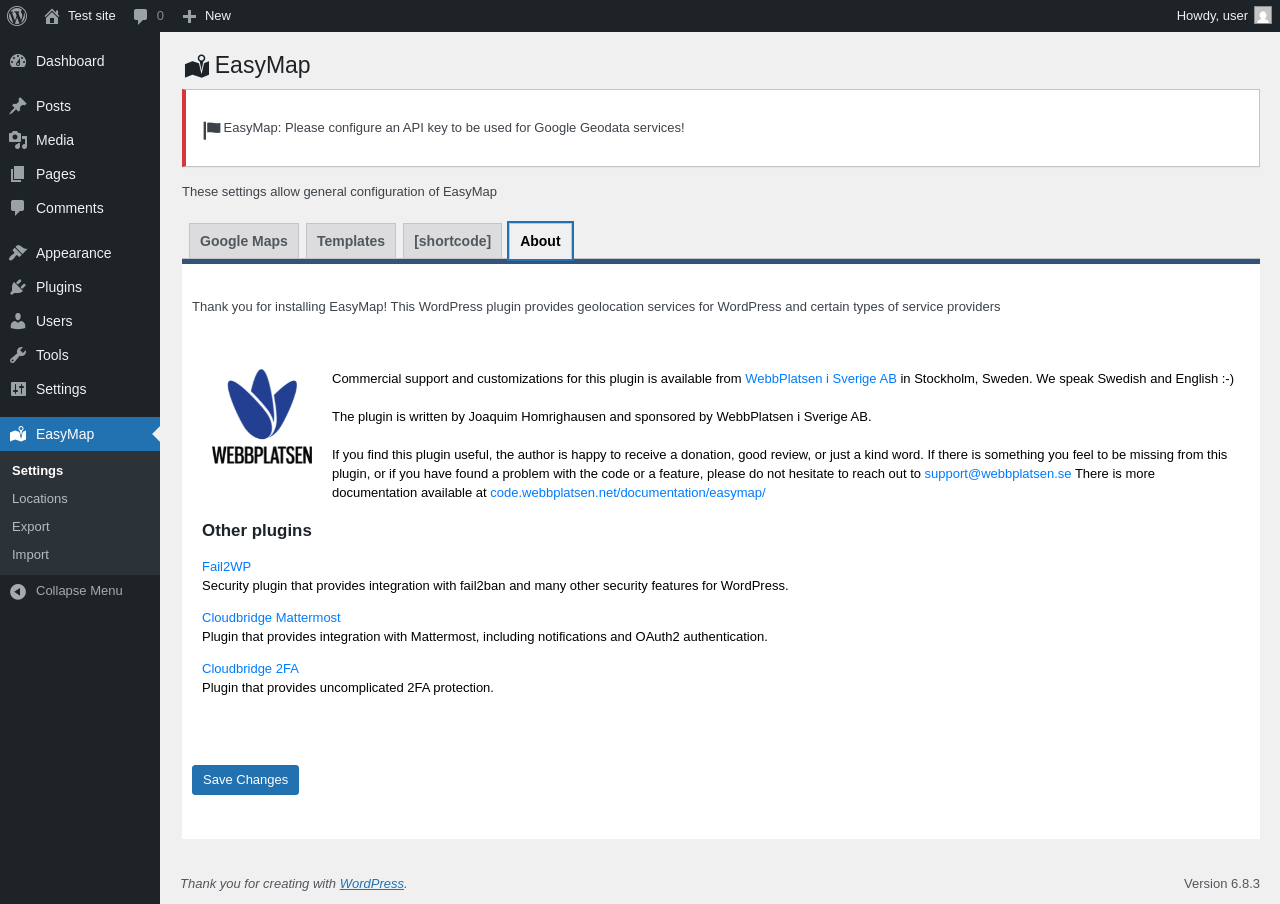Switch to the Google Maps tab
The image size is (1280, 904).
[244, 241]
